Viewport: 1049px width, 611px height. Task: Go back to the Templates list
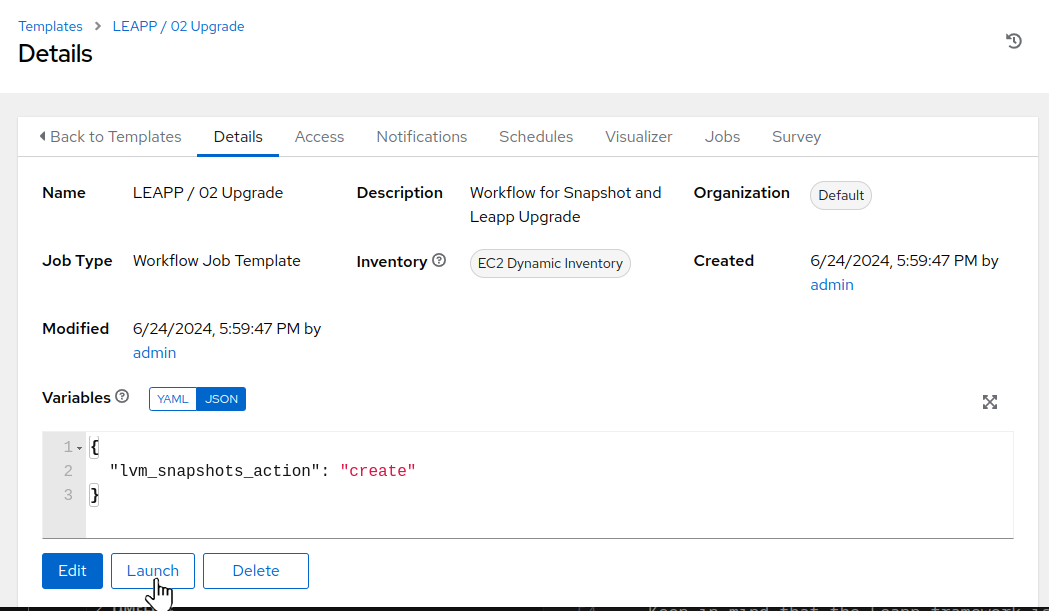[x=110, y=137]
